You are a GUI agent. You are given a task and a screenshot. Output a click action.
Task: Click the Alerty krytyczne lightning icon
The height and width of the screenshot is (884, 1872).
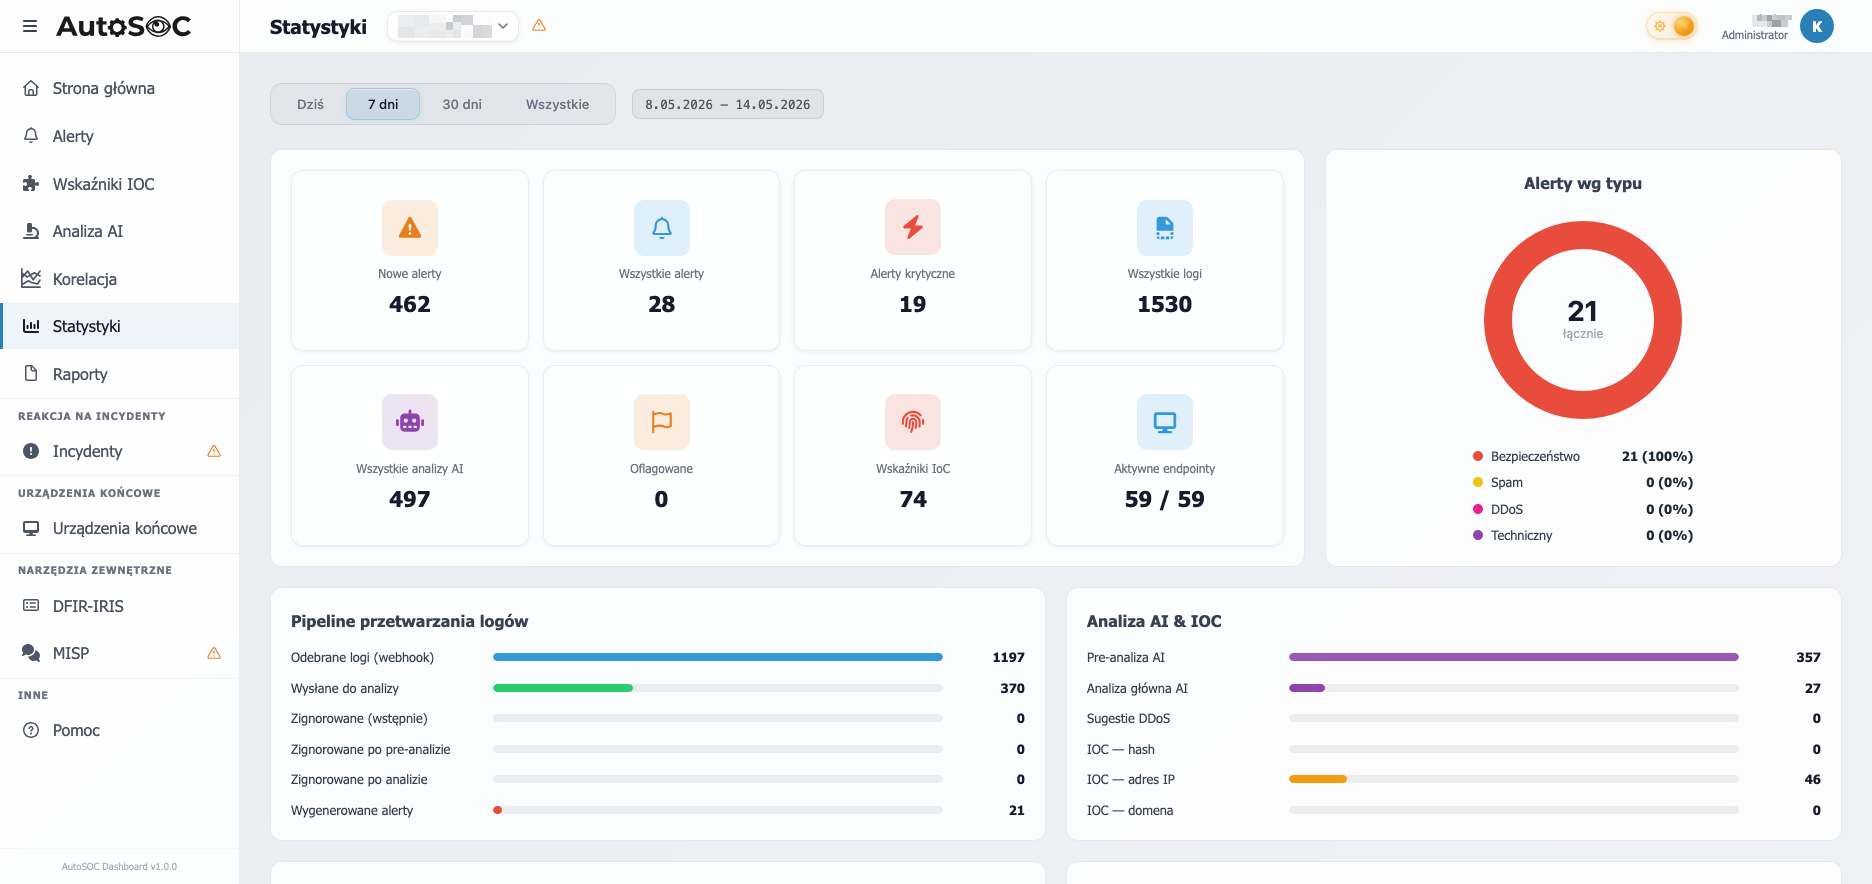click(x=913, y=228)
